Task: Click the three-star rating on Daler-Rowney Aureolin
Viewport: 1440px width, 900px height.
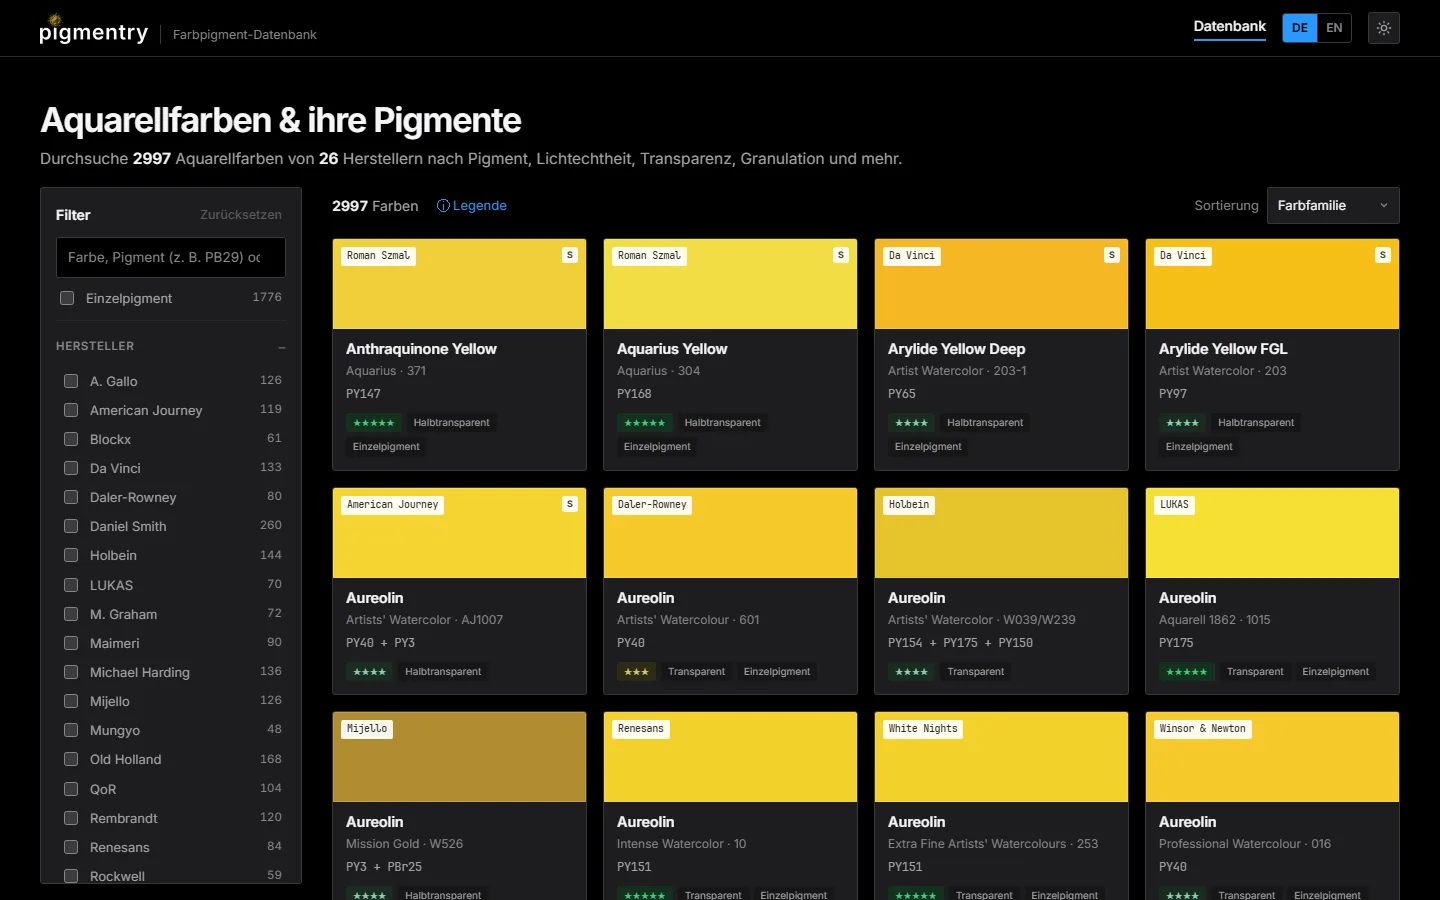Action: 637,672
